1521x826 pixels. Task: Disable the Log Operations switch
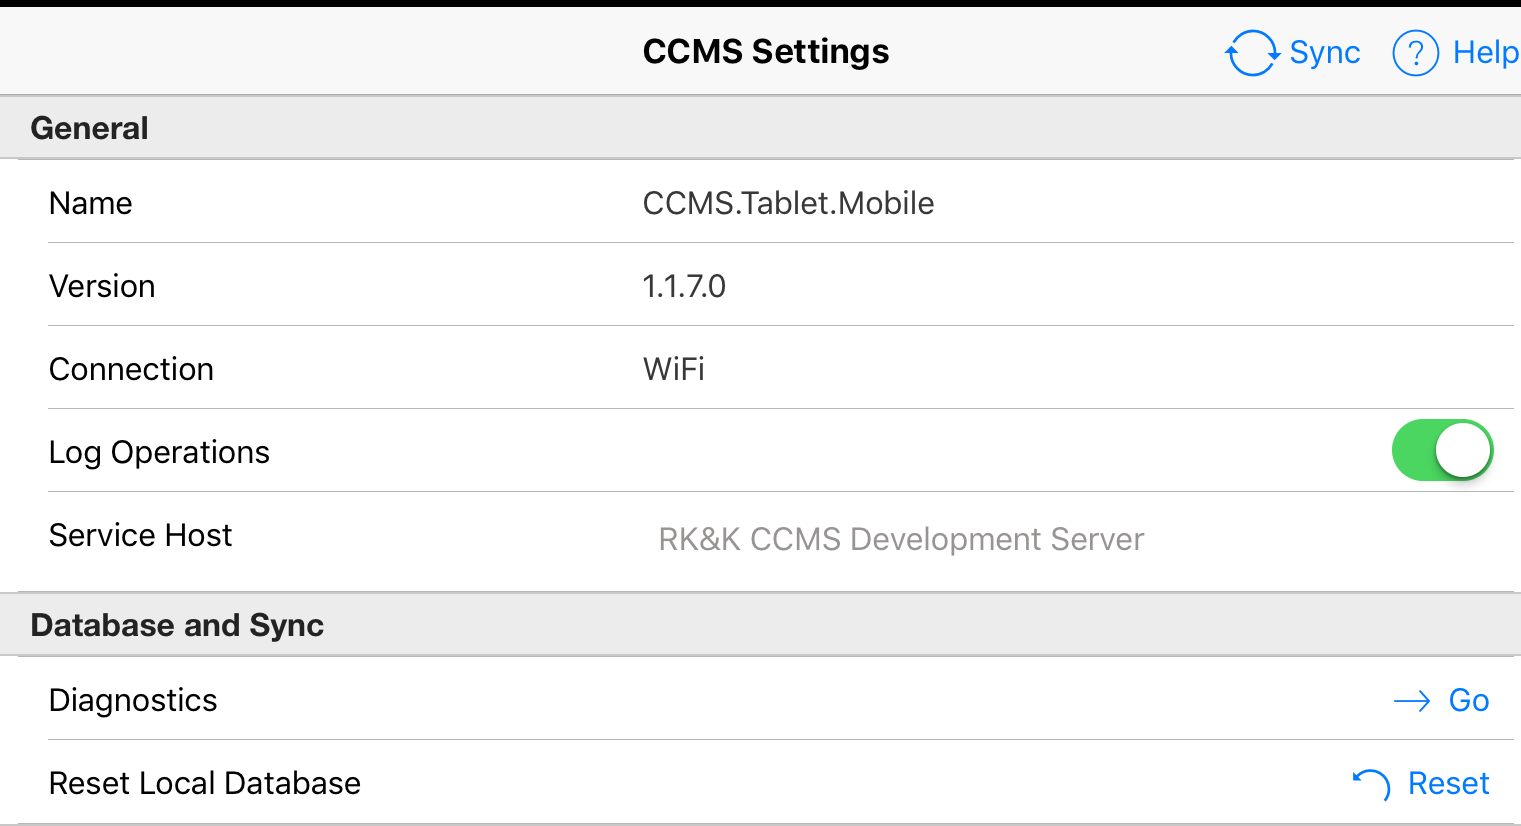pyautogui.click(x=1442, y=450)
